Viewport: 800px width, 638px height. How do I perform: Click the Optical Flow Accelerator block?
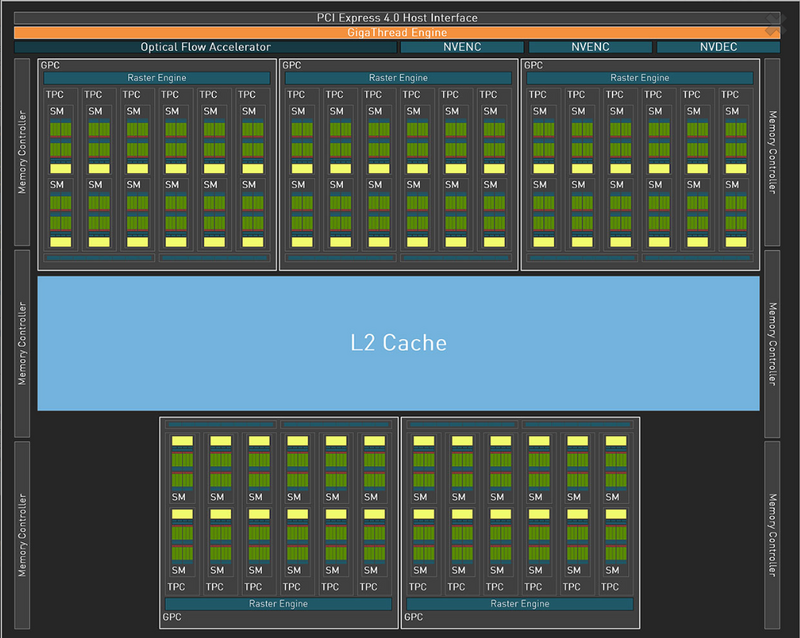[206, 47]
